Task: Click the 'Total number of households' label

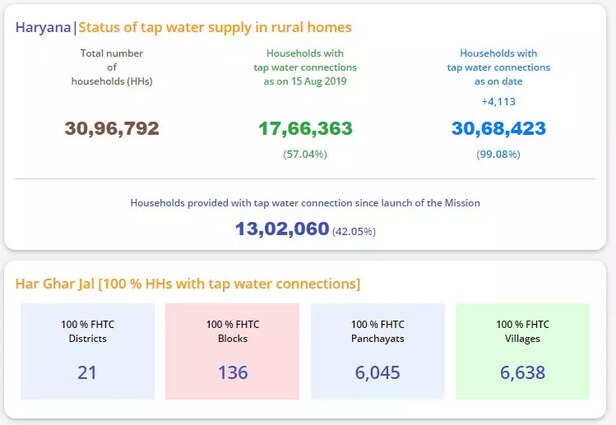Action: click(x=111, y=66)
